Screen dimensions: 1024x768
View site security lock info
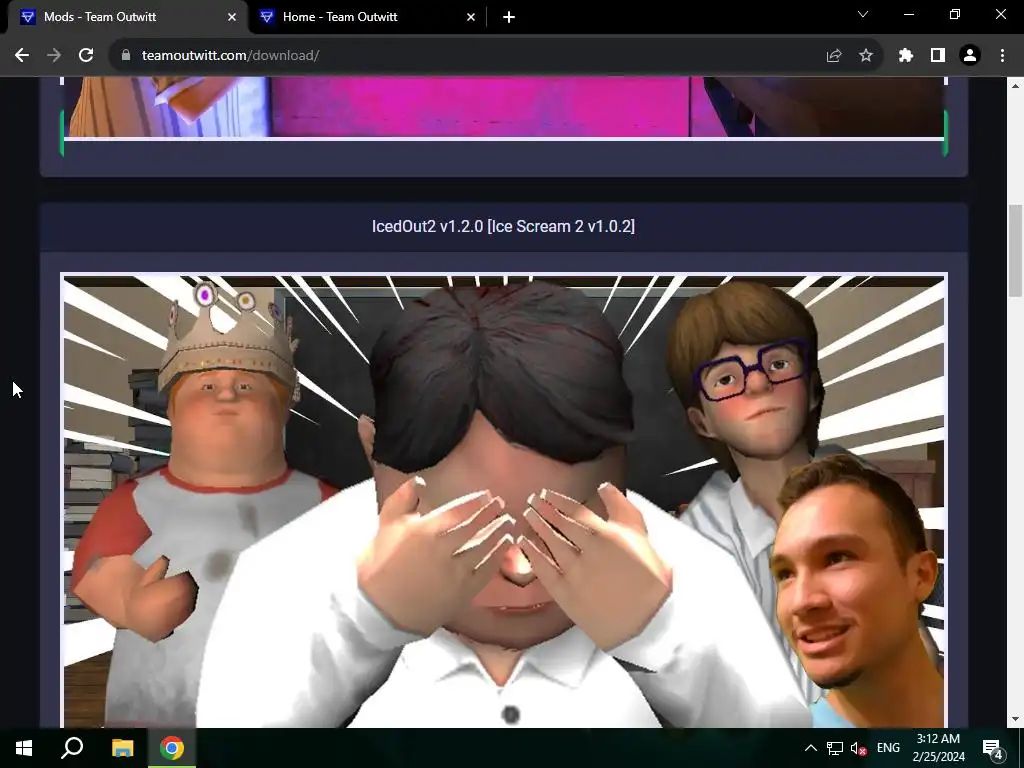coord(126,56)
